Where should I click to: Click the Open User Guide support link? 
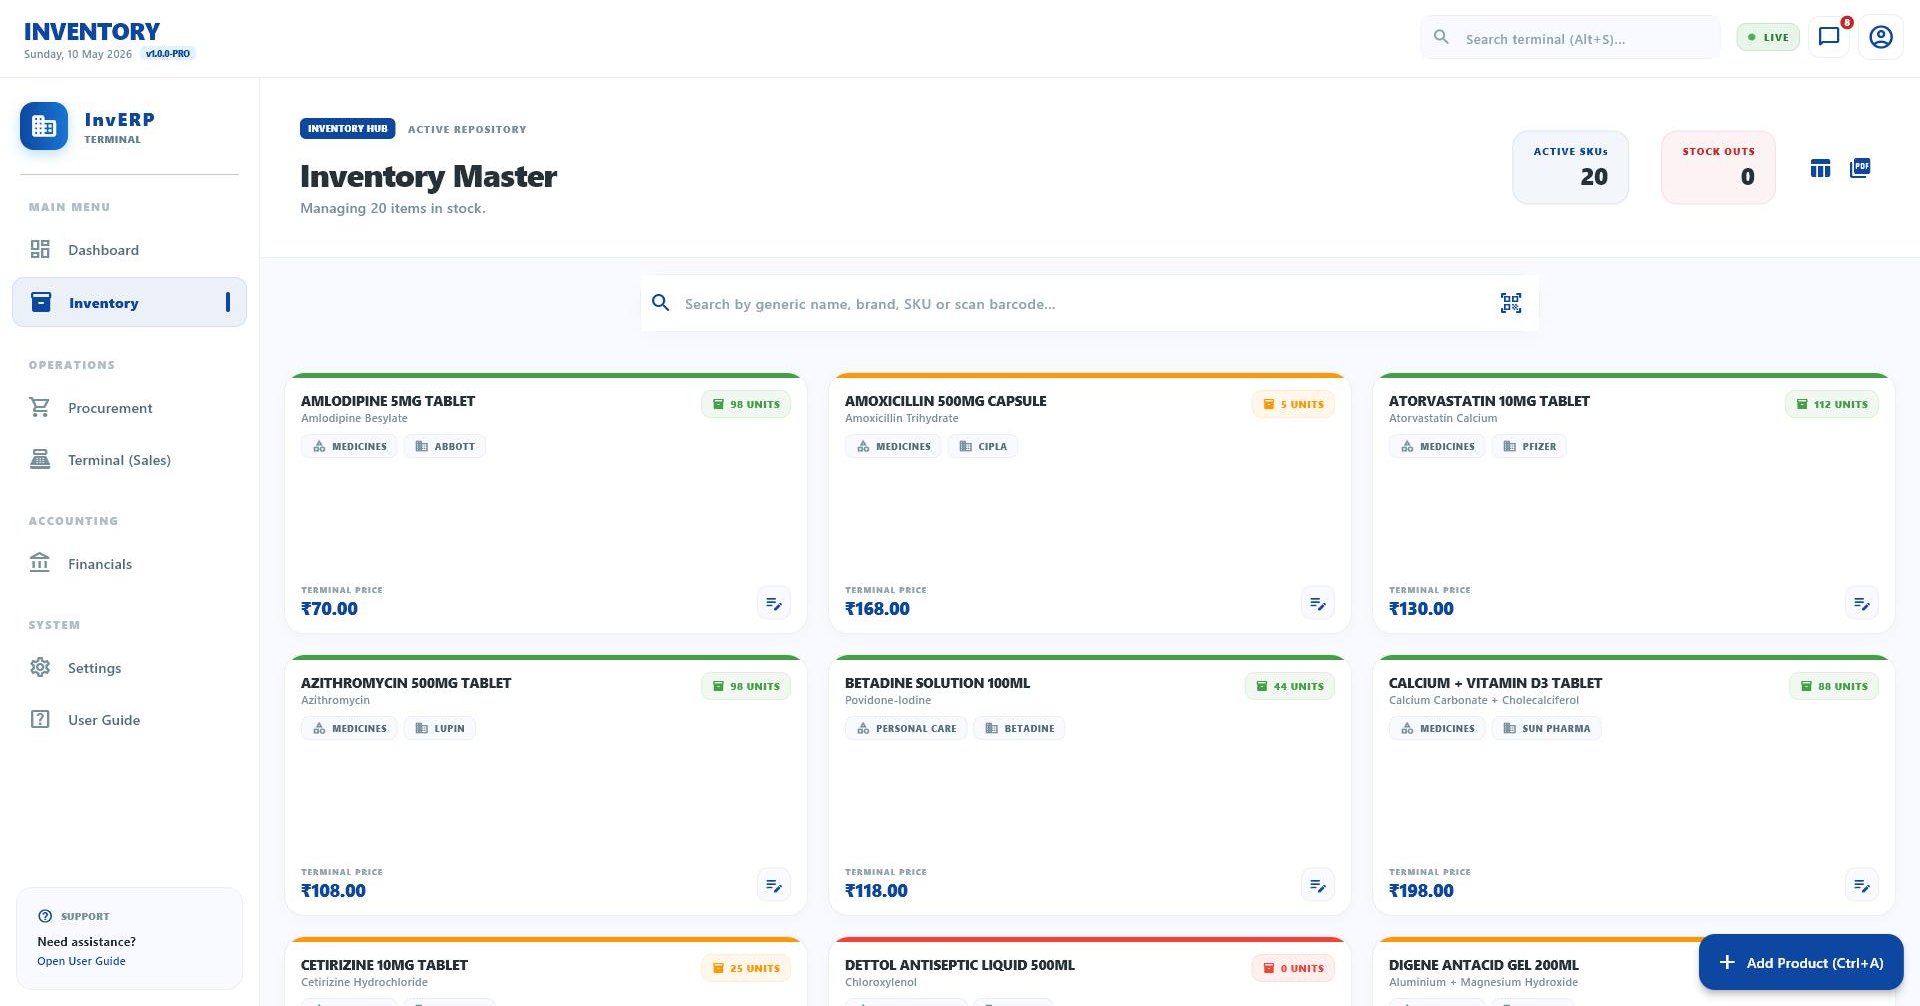81,961
